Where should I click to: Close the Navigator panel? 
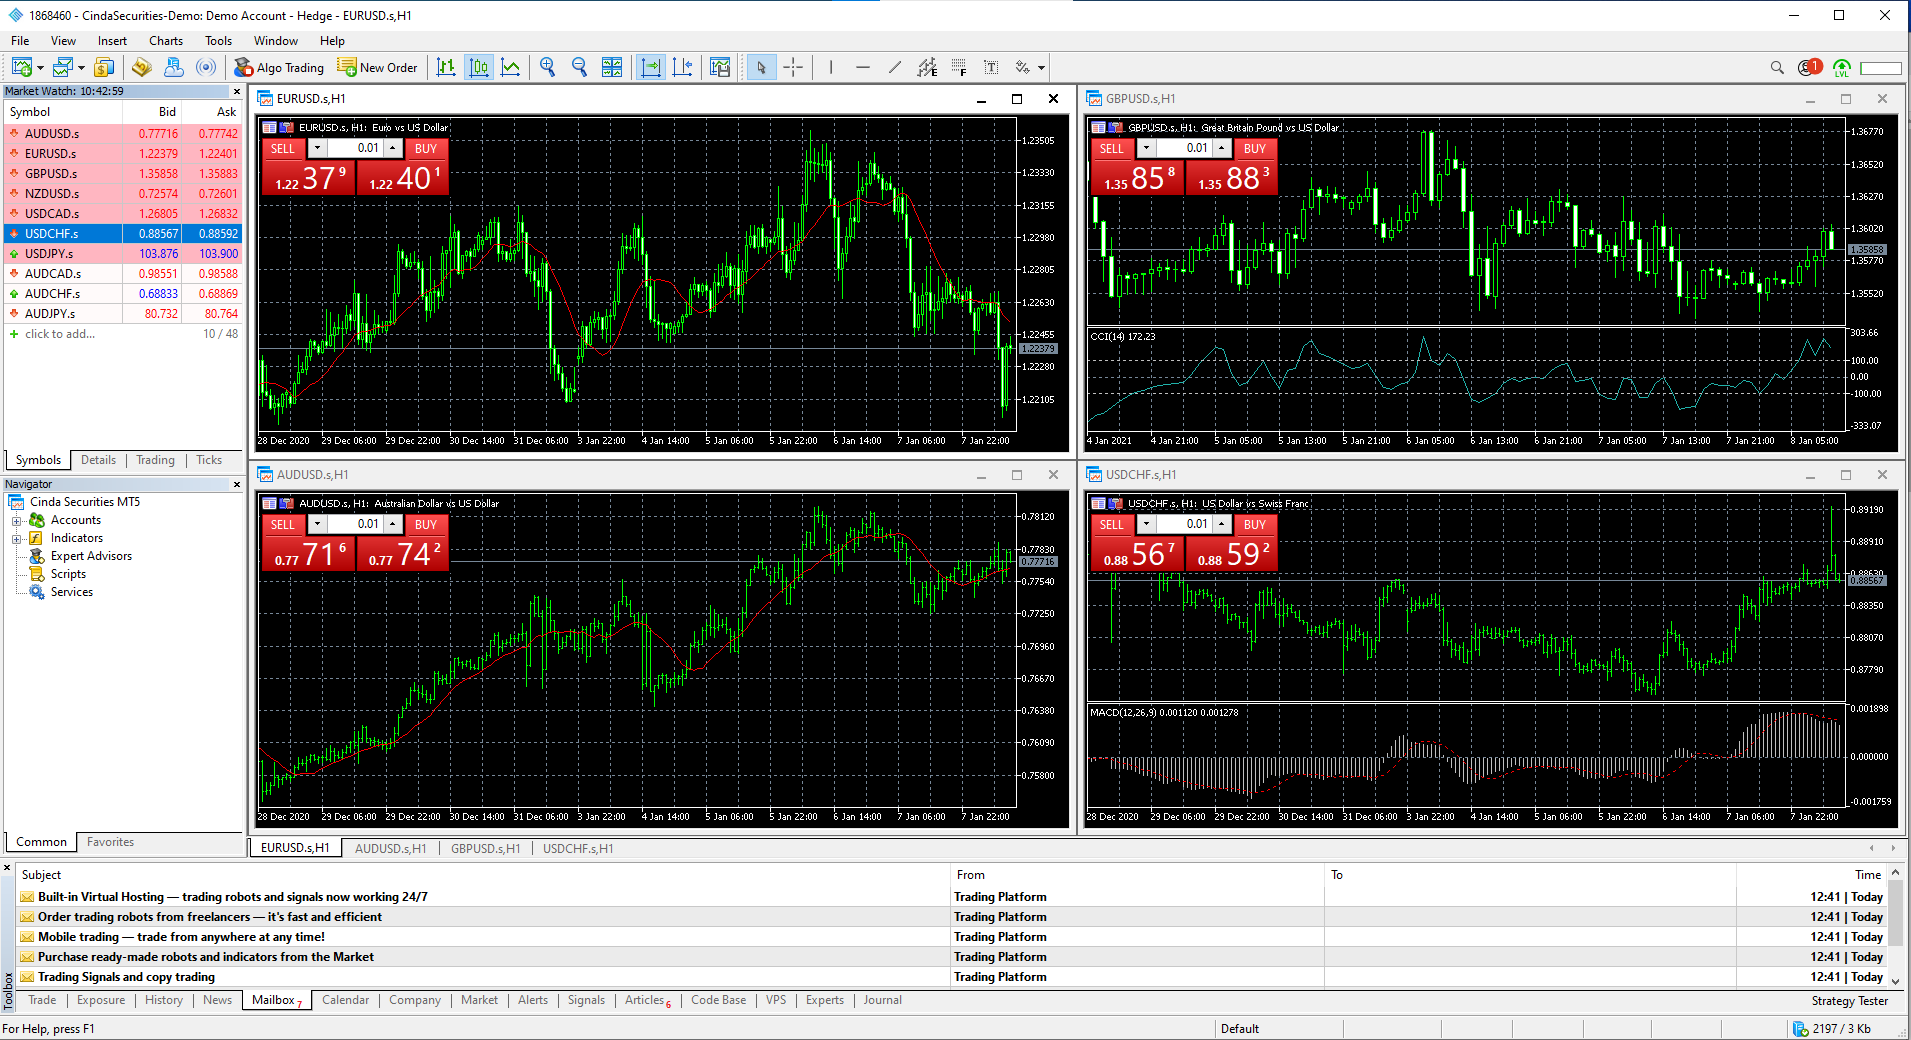[237, 484]
